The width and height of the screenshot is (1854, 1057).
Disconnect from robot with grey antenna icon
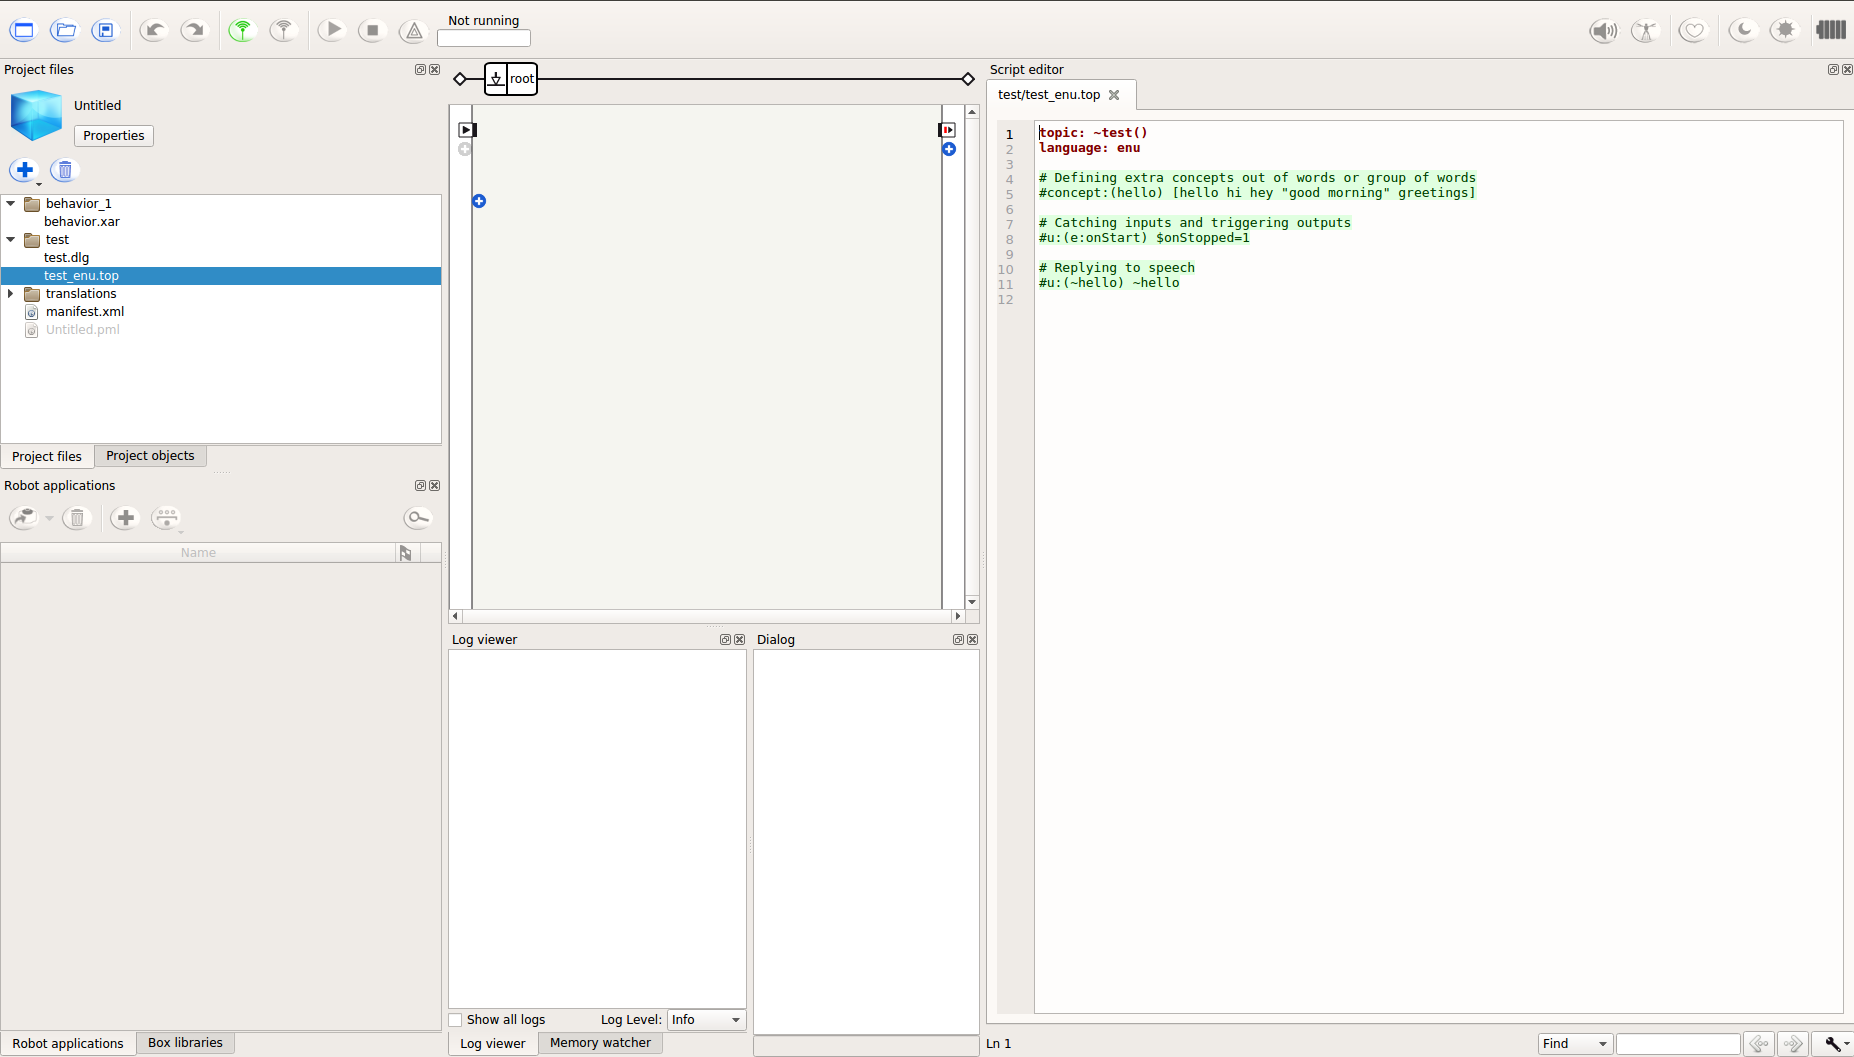point(284,31)
